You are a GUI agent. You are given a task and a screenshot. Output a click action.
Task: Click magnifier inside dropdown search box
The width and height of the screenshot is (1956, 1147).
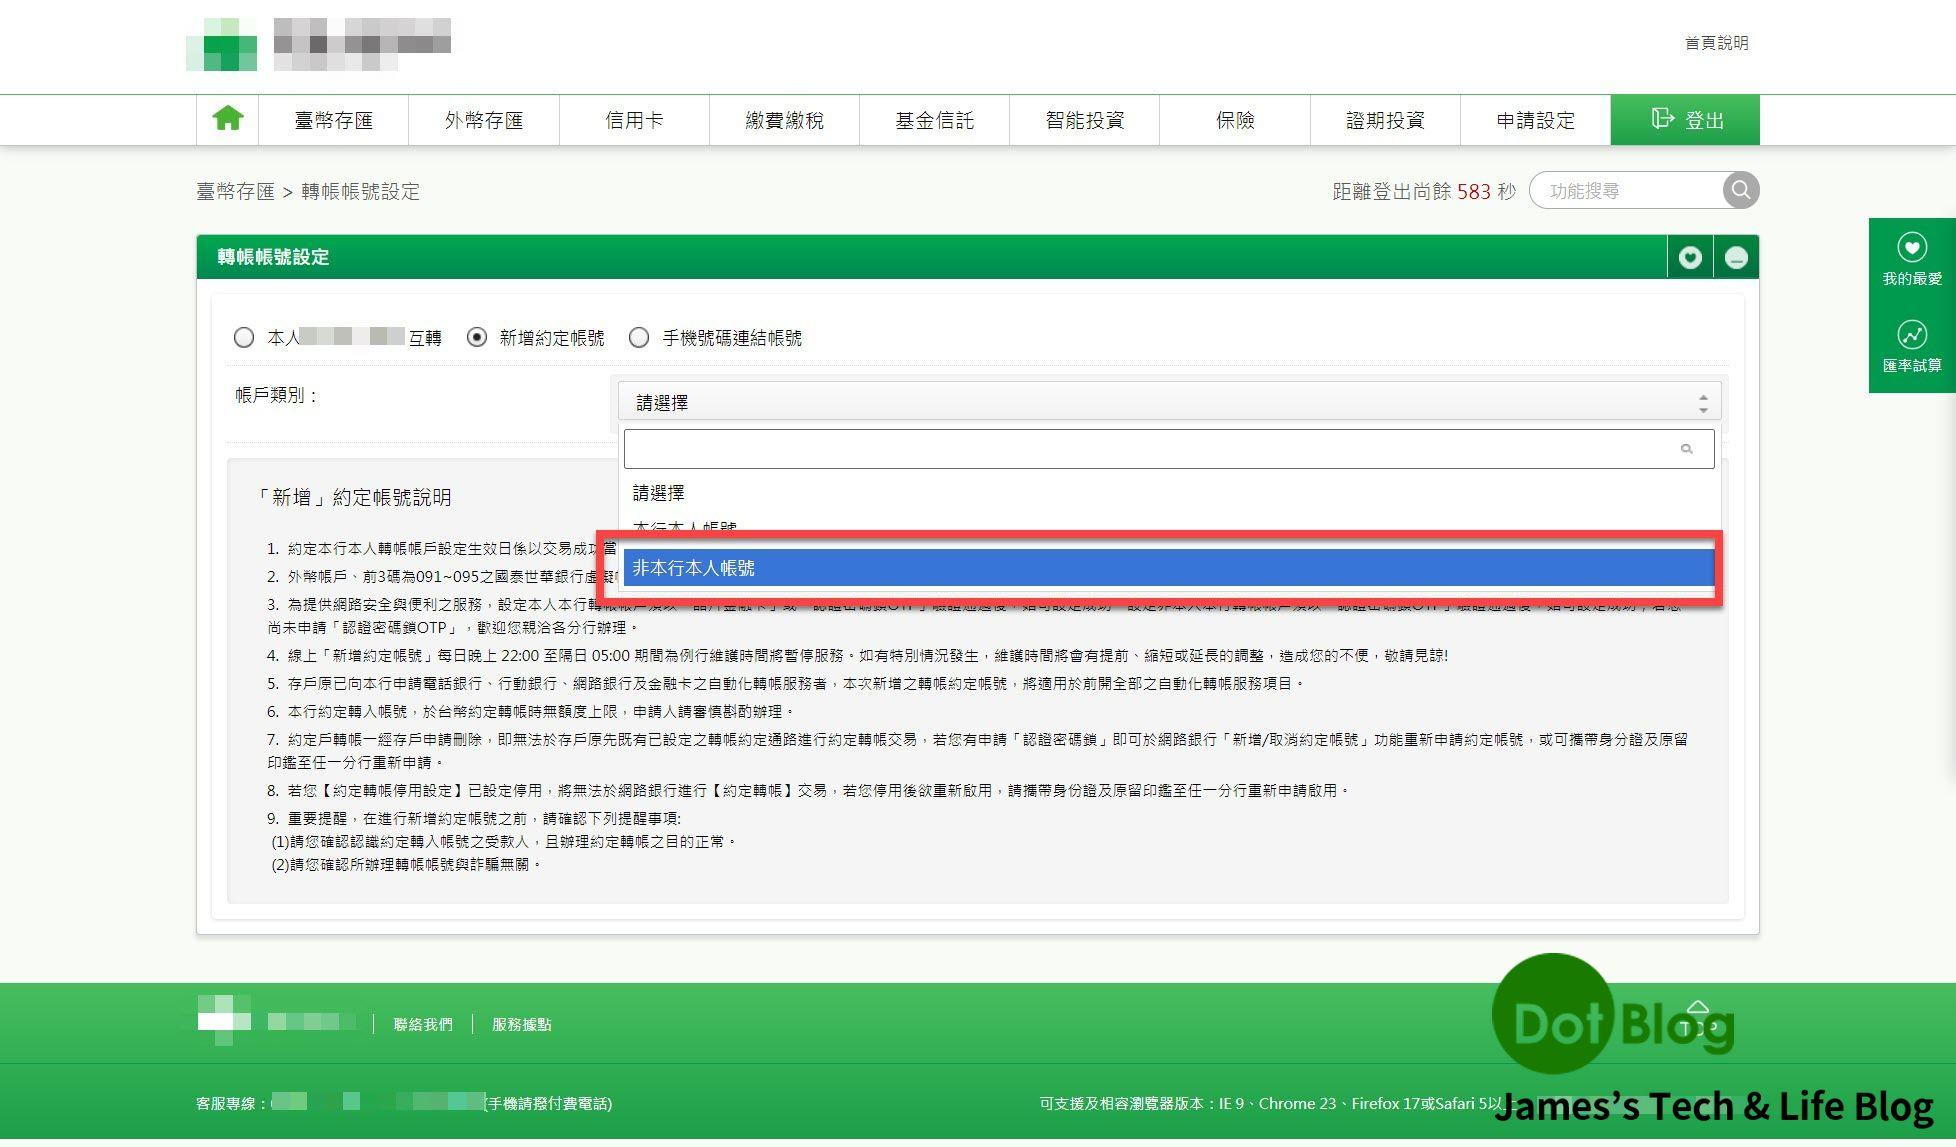tap(1686, 449)
